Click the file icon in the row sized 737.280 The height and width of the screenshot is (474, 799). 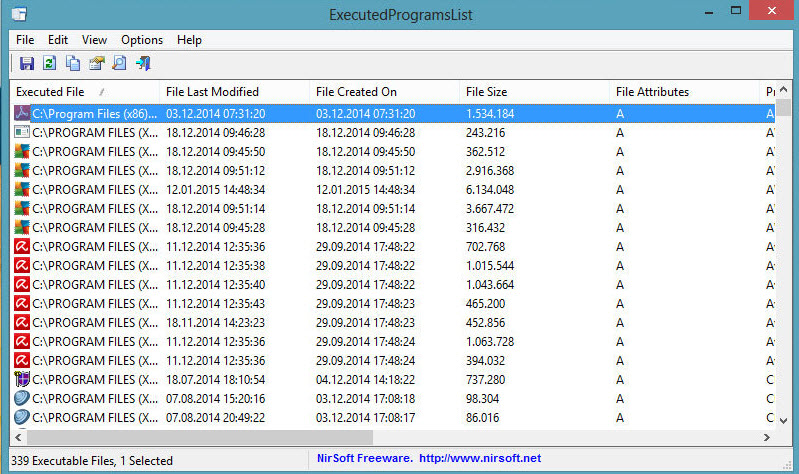22,379
